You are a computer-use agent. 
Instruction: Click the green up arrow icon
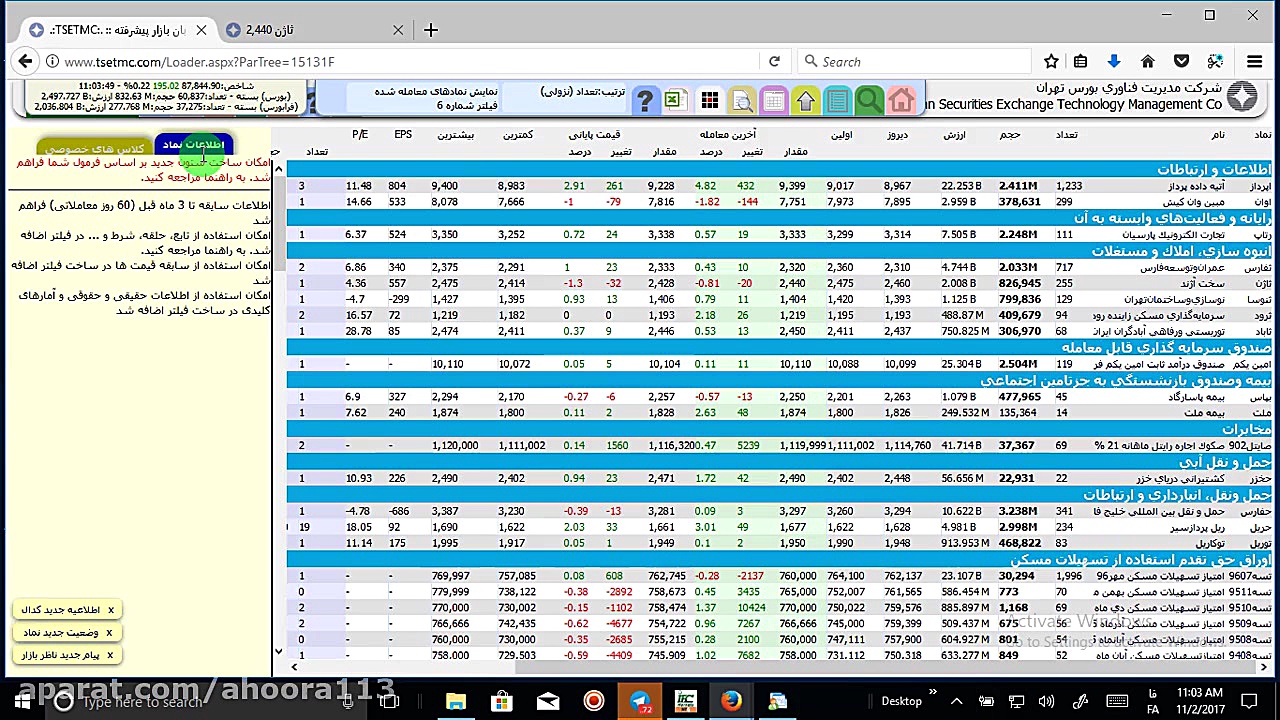805,100
